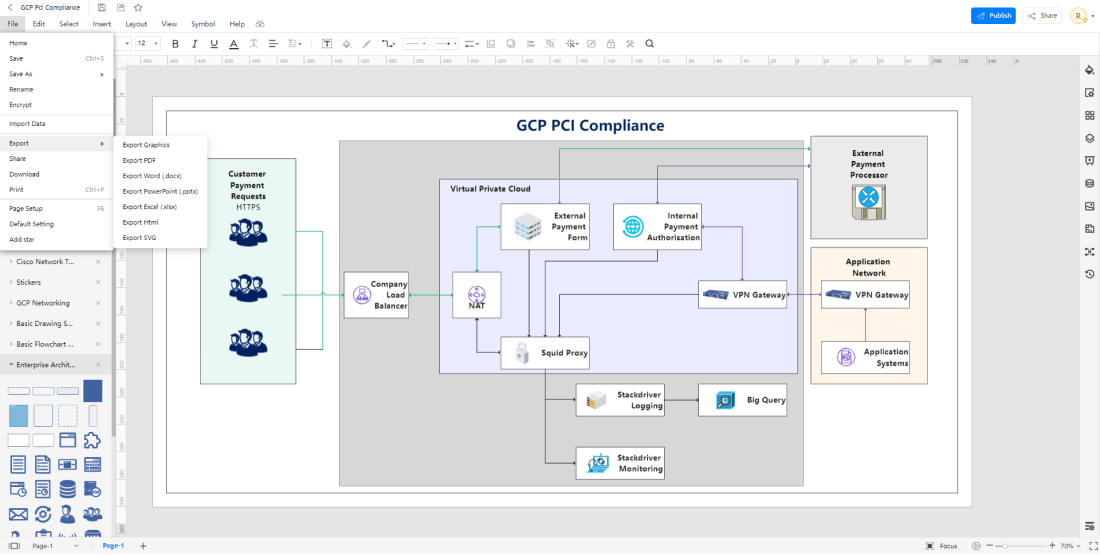The image size is (1100, 555).
Task: Toggle italic formatting
Action: [x=194, y=44]
